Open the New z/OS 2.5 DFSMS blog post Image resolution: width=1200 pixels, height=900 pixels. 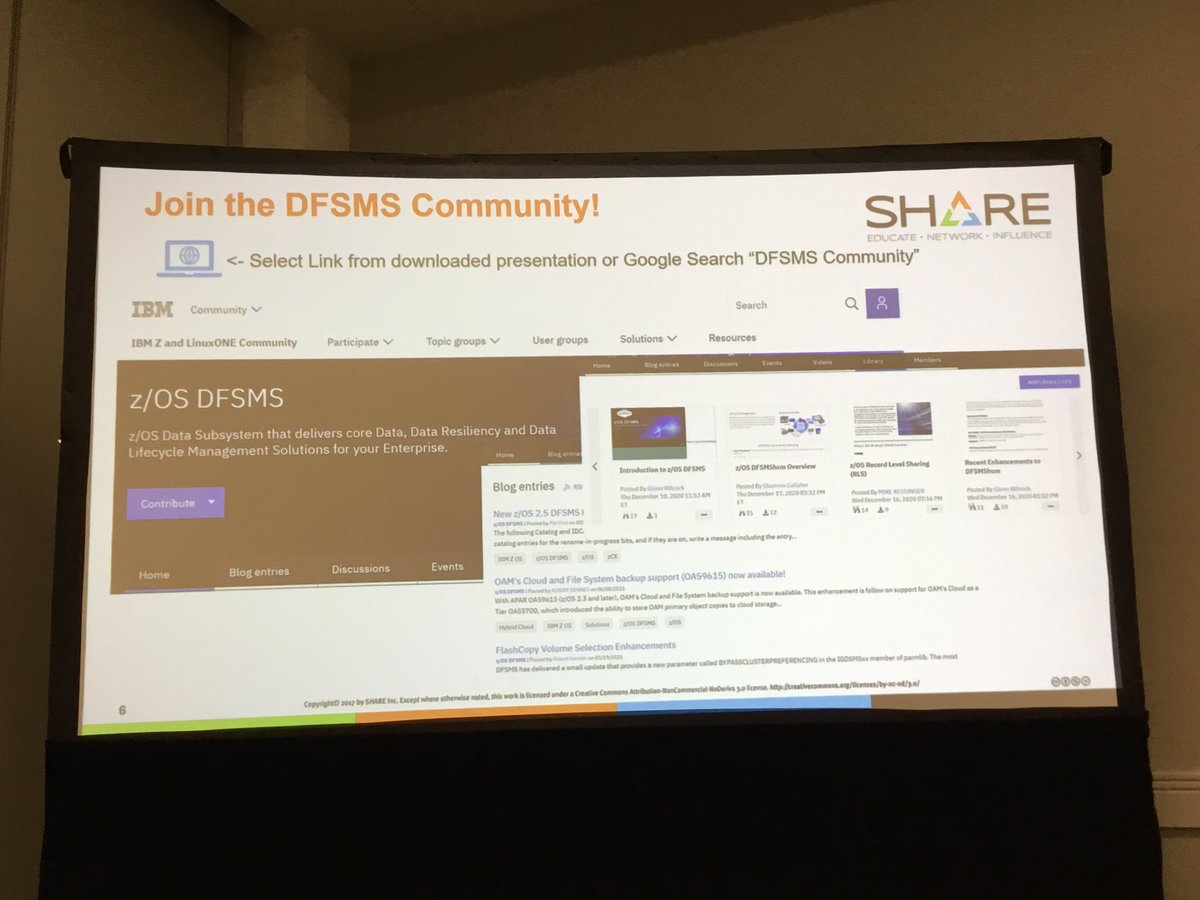point(538,513)
